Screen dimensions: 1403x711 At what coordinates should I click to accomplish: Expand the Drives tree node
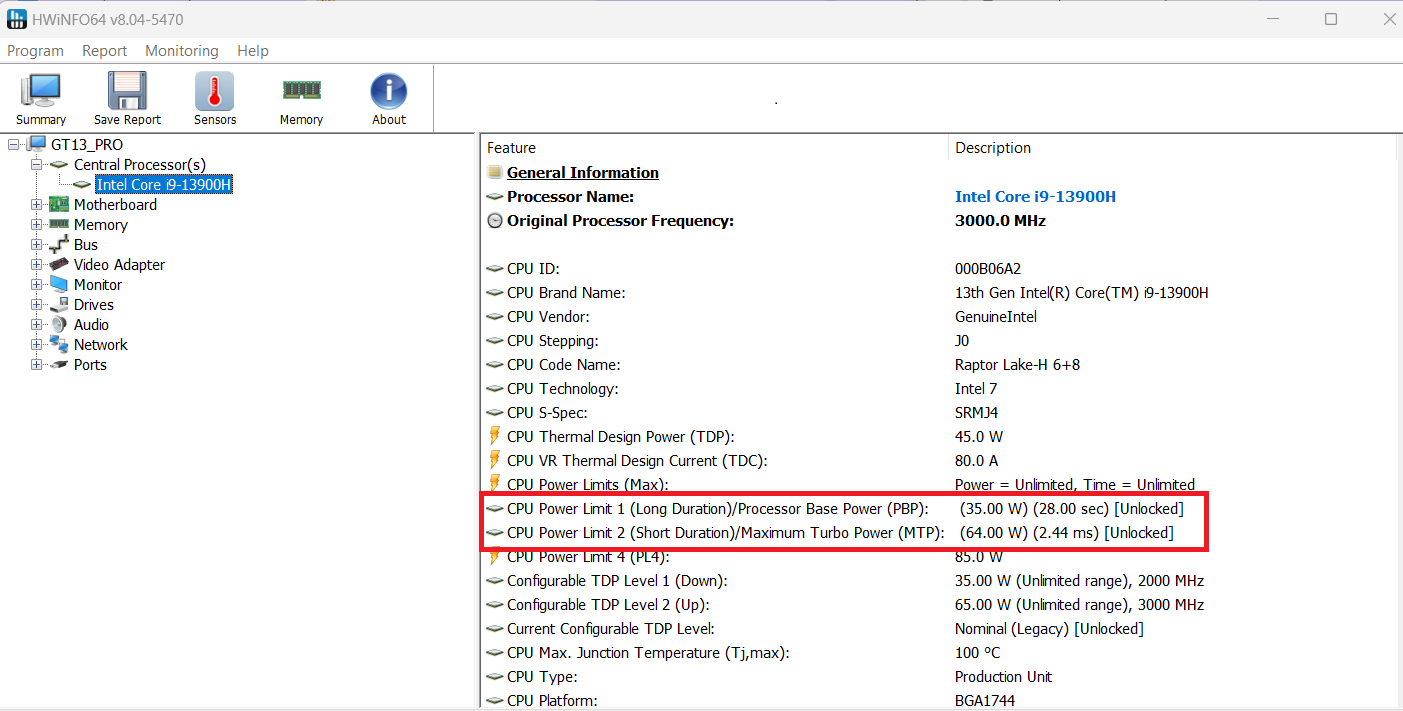coord(36,304)
